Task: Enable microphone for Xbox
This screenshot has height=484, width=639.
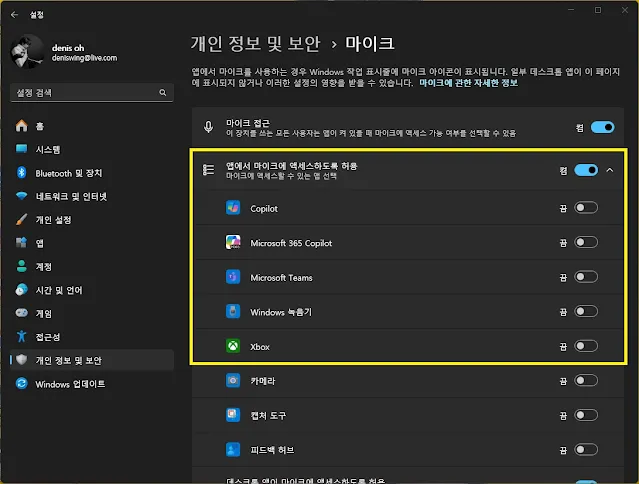Action: [586, 346]
